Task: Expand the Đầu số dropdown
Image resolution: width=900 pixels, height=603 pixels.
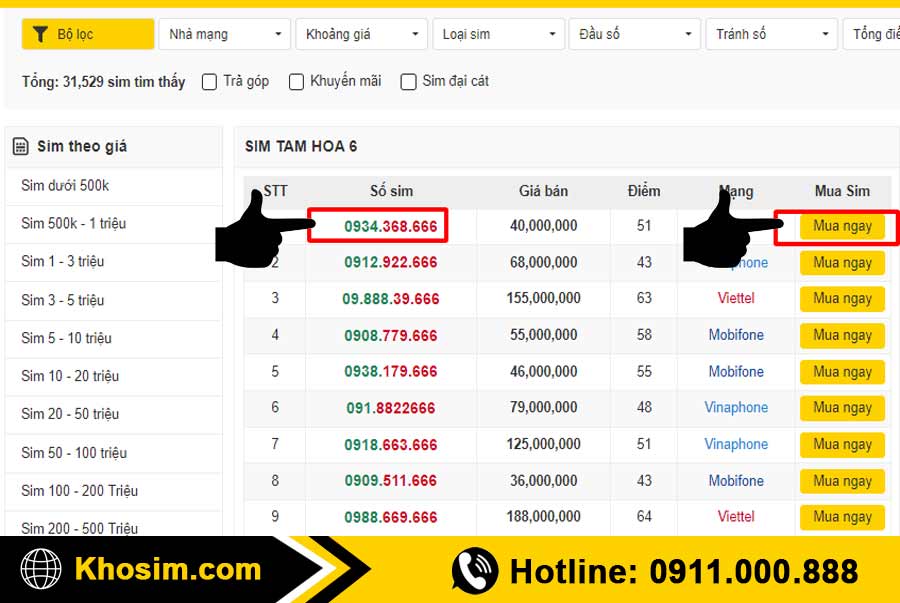Action: (634, 33)
